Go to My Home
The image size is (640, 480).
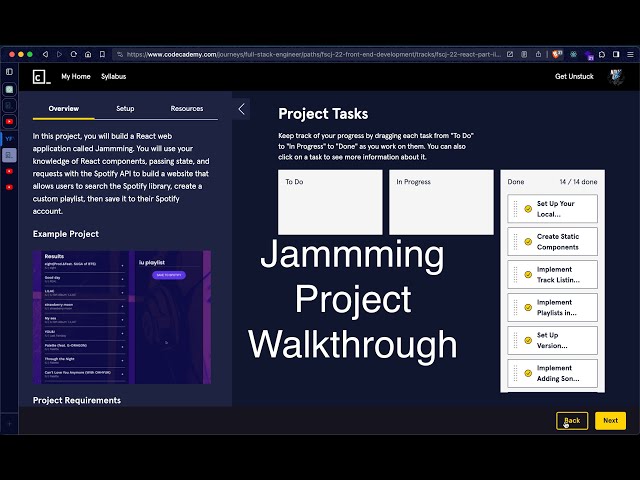tap(76, 76)
